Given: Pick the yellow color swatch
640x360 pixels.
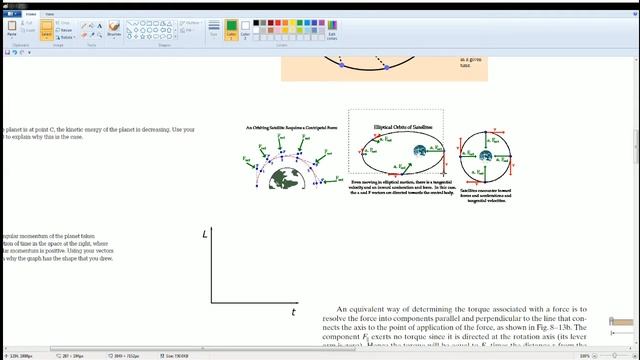Looking at the screenshot, I should [x=292, y=22].
